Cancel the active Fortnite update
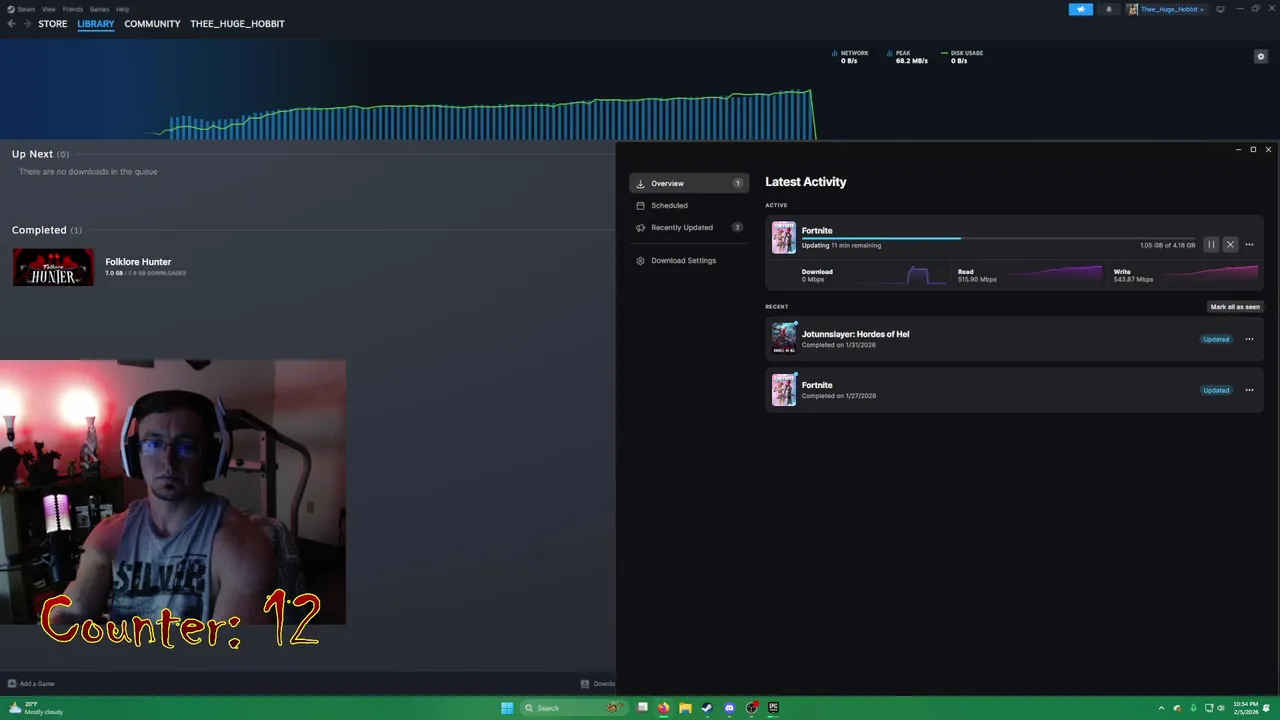Screen dimensions: 1280x720 (x=1230, y=245)
